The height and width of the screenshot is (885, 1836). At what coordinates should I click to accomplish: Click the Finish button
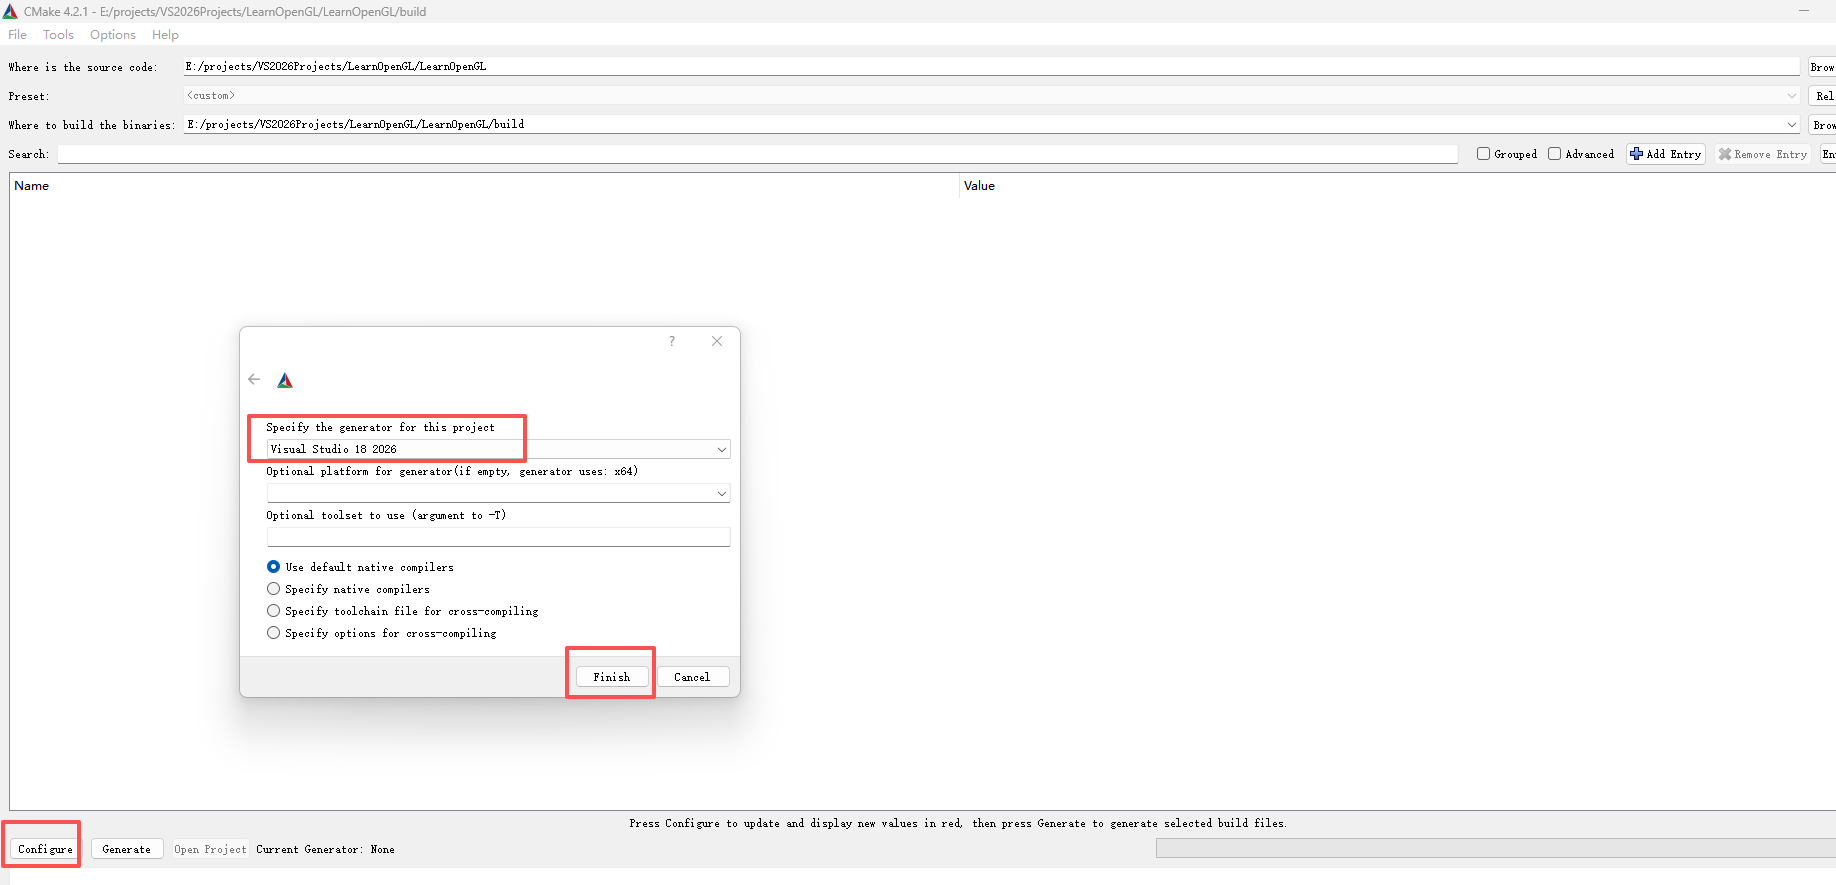point(611,677)
